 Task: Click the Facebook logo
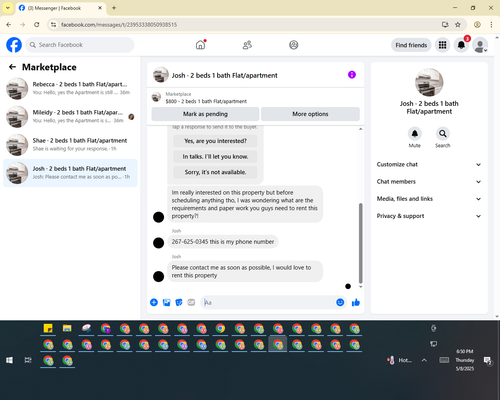(14, 45)
